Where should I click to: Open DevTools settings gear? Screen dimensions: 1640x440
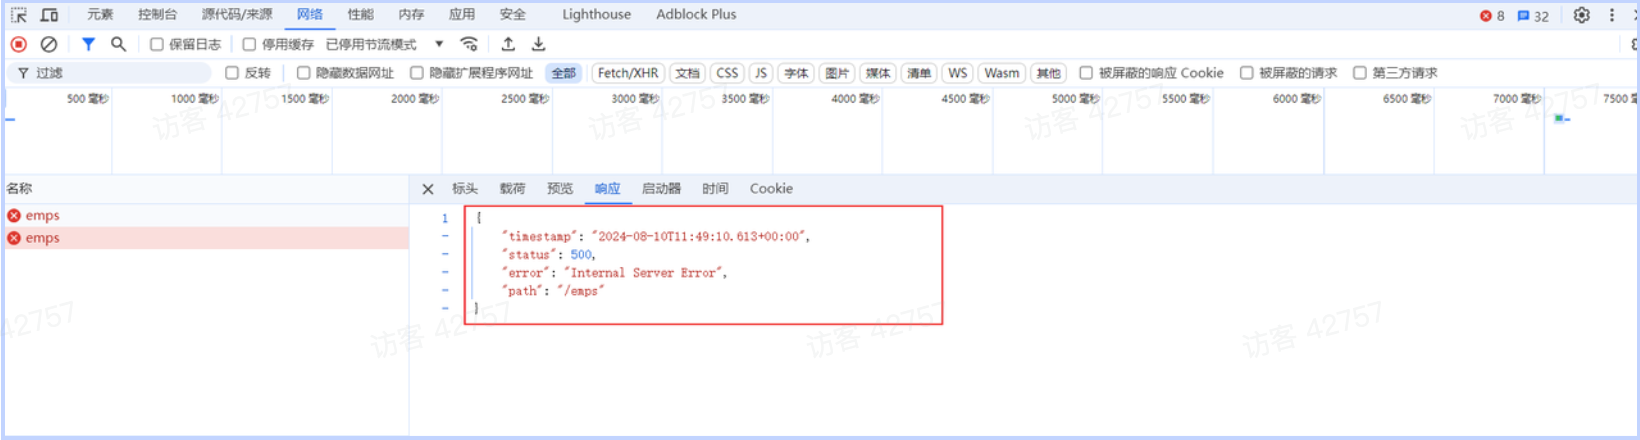(x=1581, y=15)
